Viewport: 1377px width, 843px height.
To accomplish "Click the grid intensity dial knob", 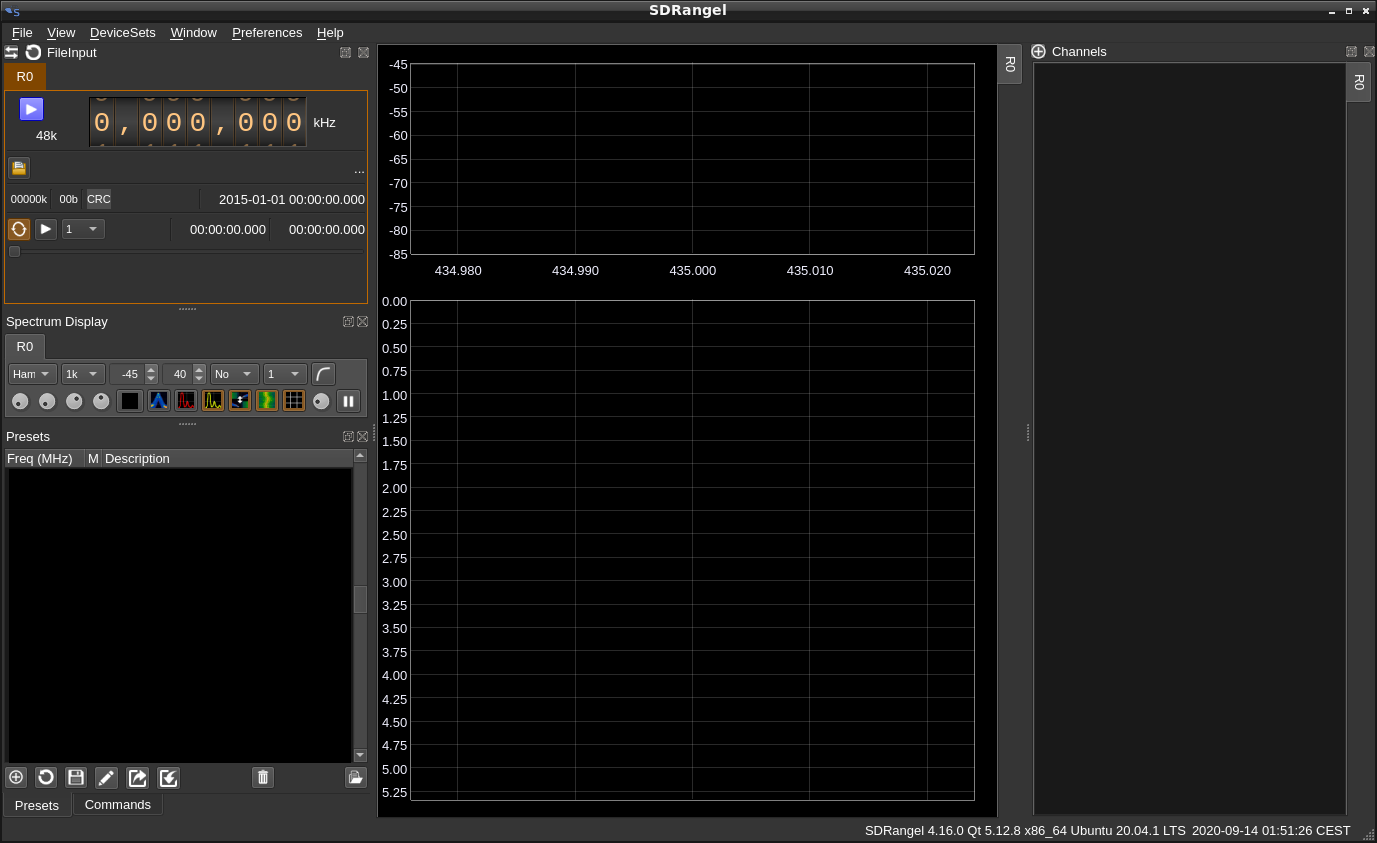I will point(321,401).
